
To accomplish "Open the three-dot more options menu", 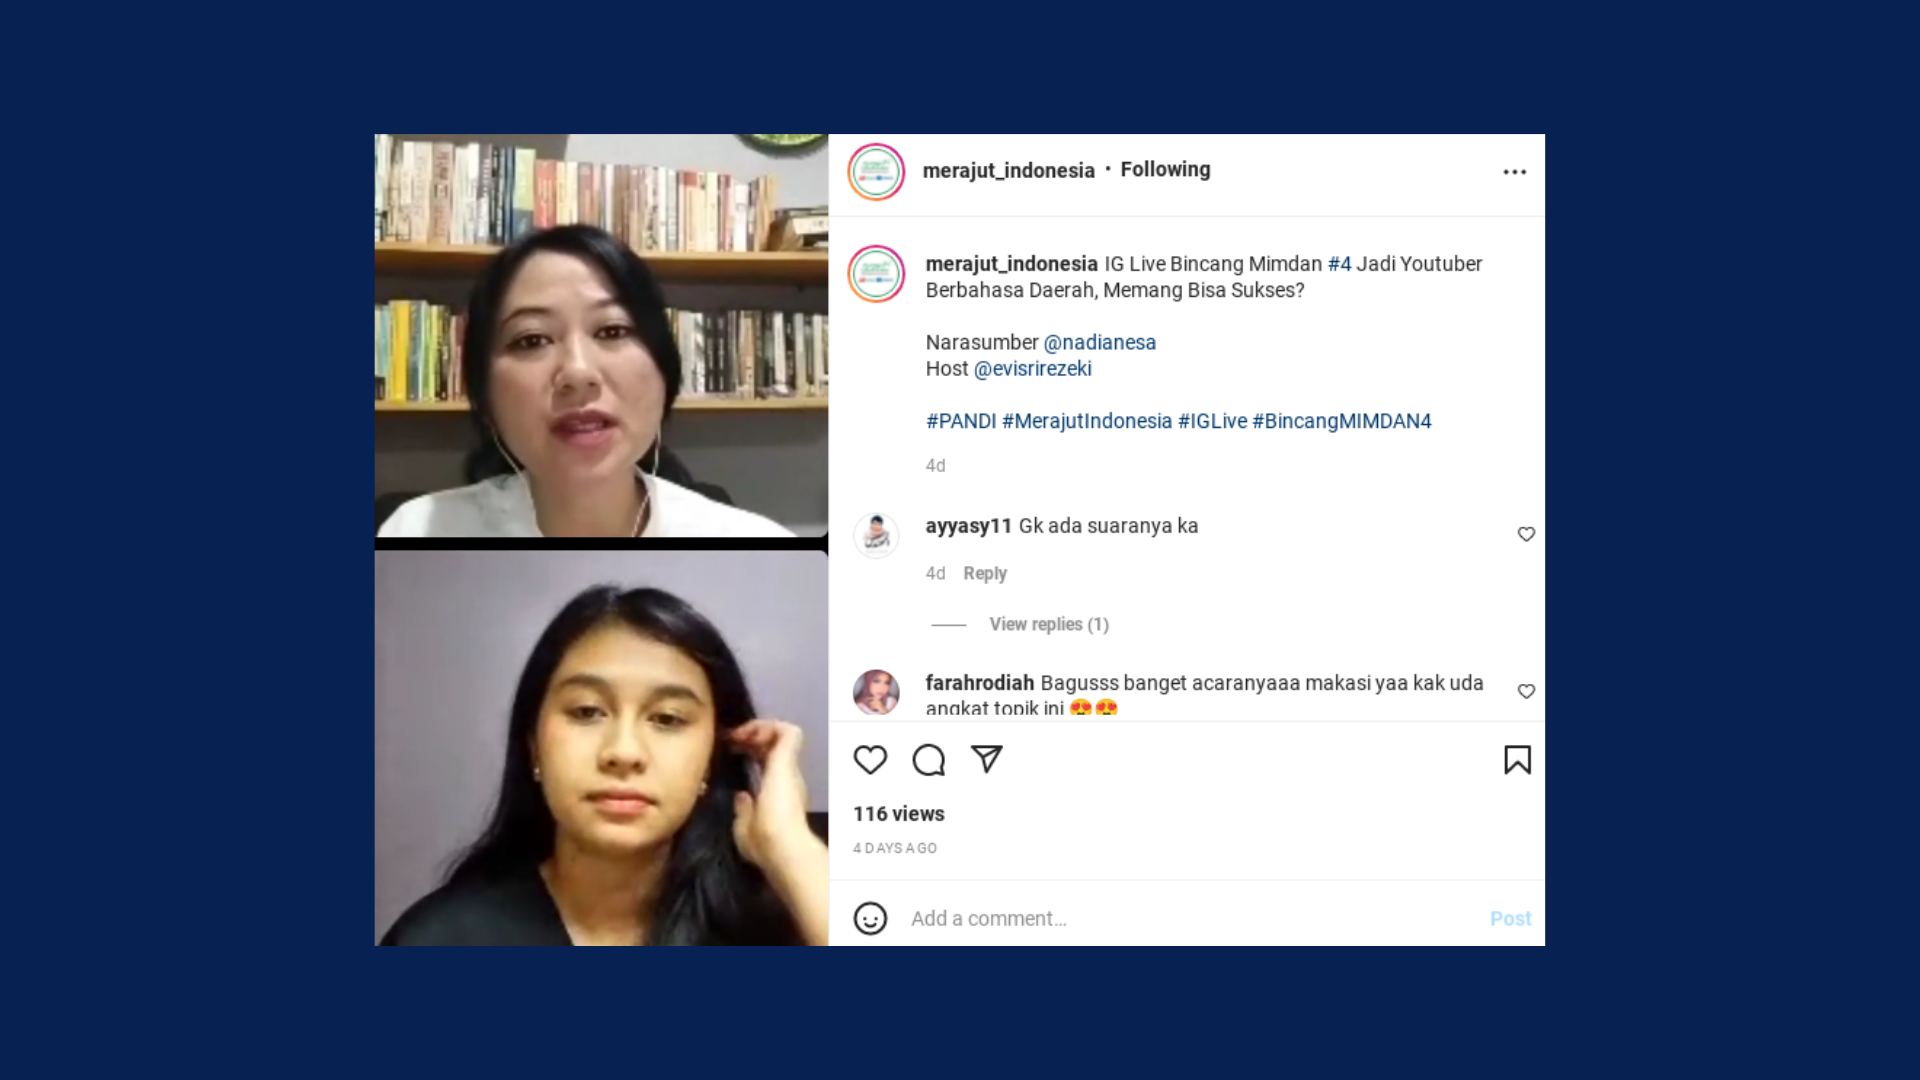I will pyautogui.click(x=1514, y=172).
